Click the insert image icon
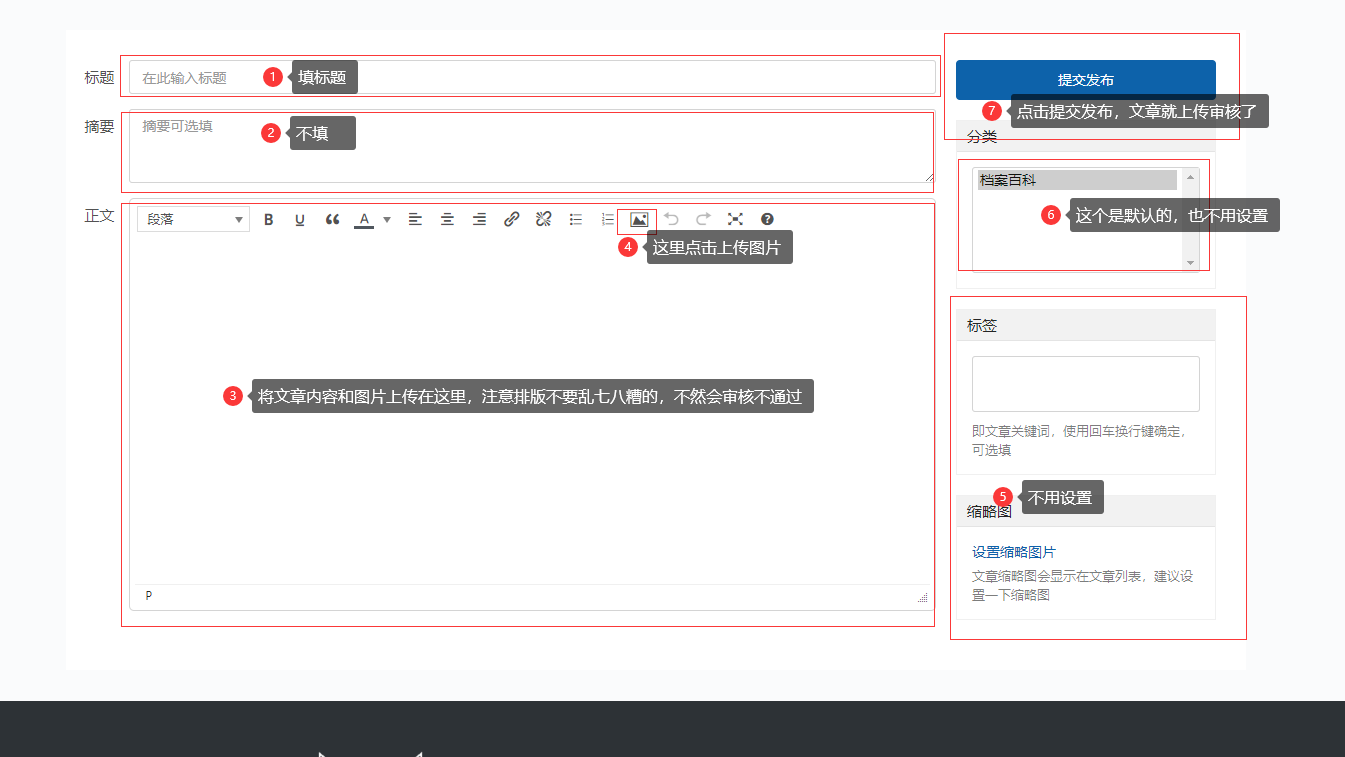 [639, 219]
